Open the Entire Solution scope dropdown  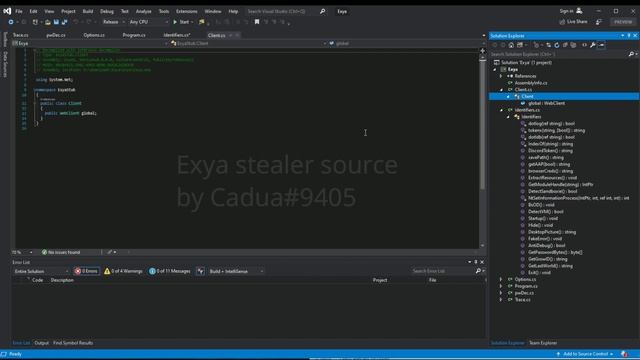coord(41,271)
